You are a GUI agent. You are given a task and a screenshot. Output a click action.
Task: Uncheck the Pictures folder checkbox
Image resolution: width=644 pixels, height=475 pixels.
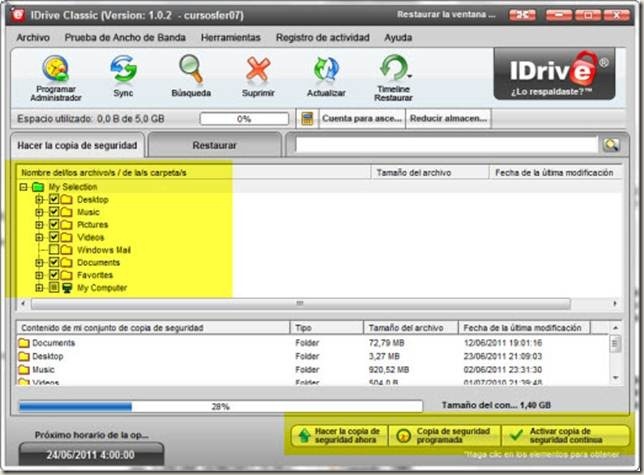54,225
